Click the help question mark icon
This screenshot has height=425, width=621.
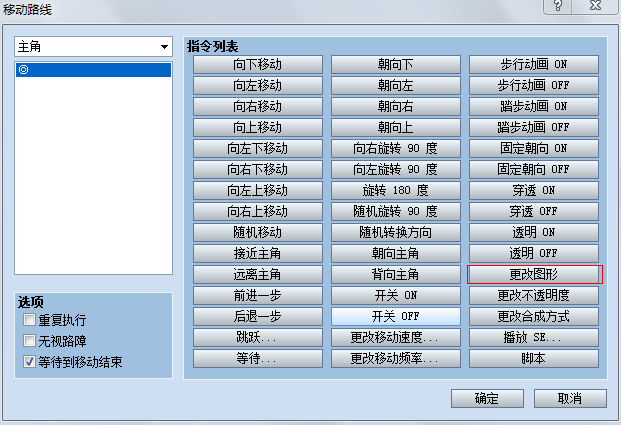(558, 6)
